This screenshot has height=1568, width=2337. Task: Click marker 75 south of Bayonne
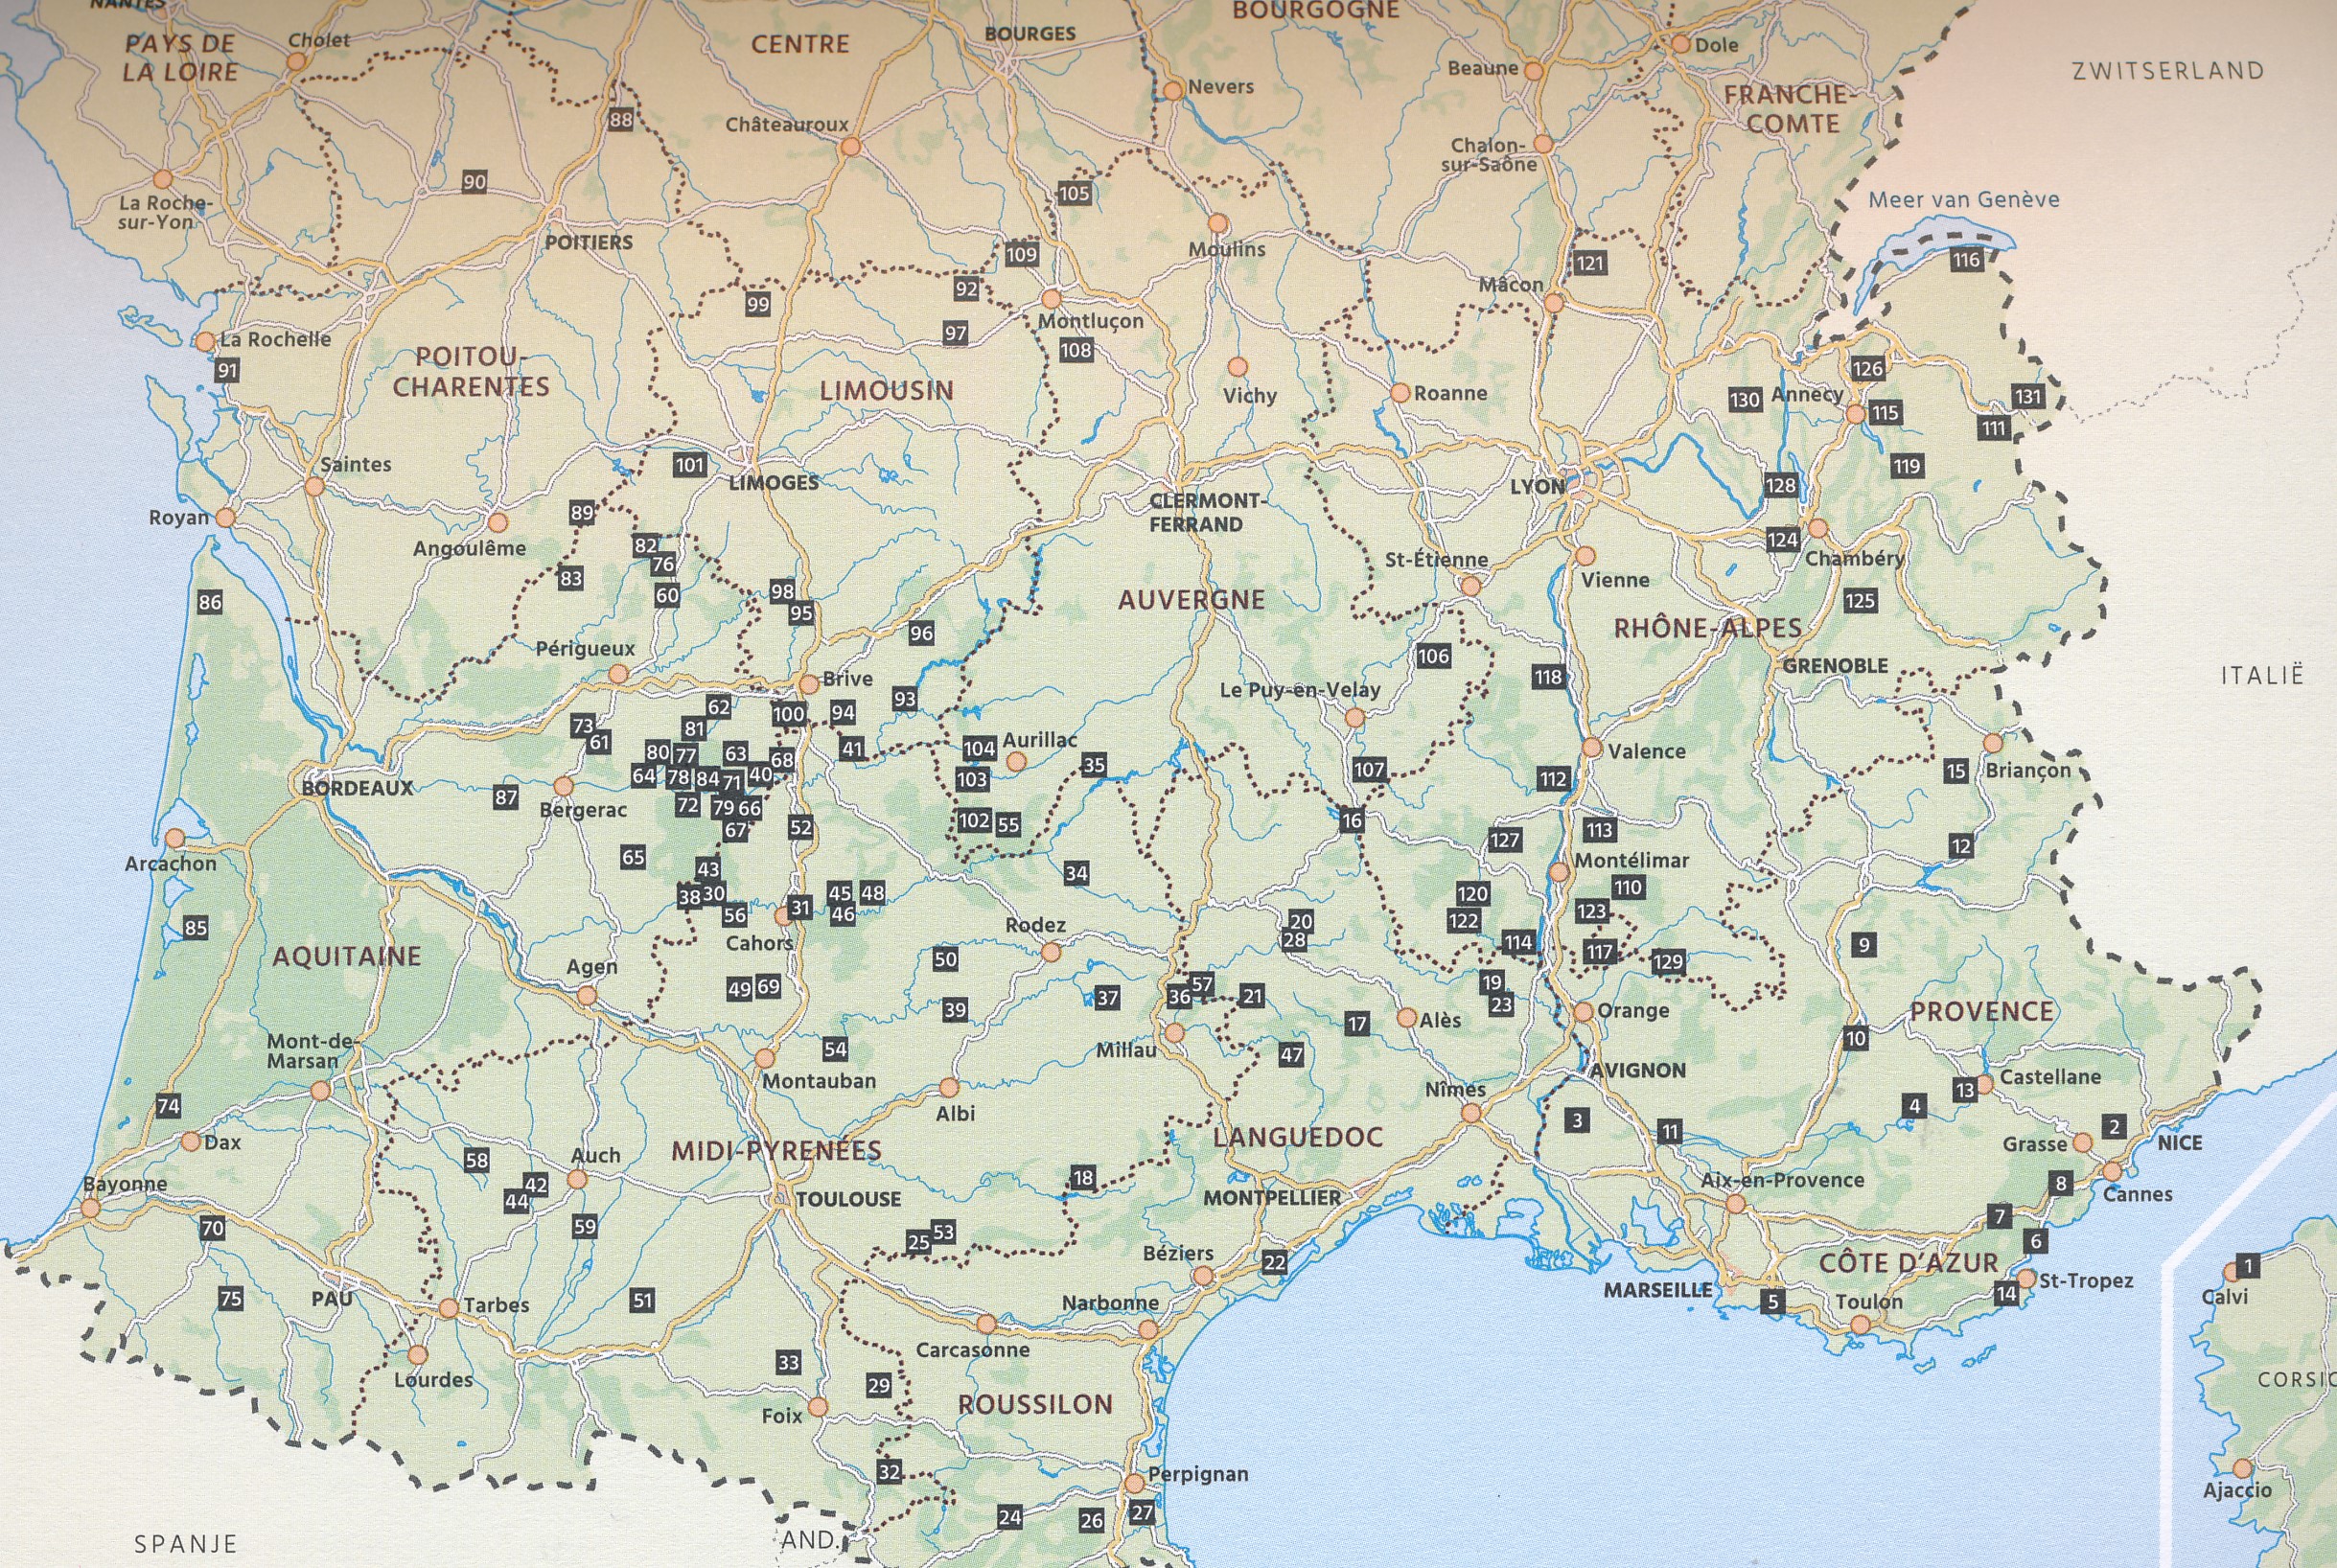[231, 1299]
